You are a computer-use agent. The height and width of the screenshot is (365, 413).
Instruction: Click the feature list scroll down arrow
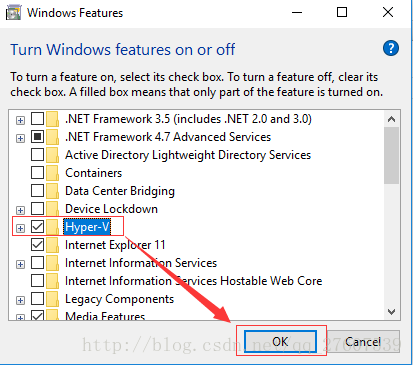391,312
